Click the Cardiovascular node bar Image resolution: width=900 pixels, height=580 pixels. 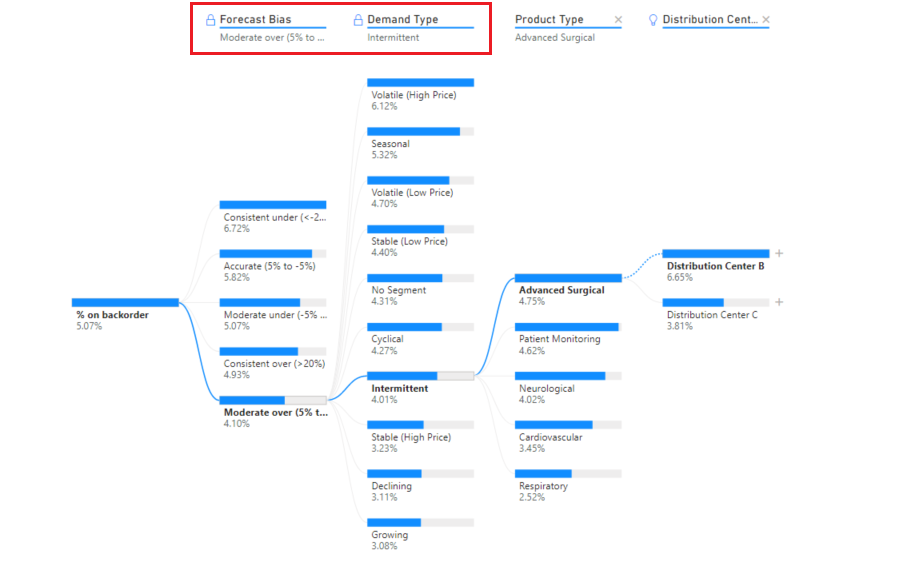click(x=568, y=425)
